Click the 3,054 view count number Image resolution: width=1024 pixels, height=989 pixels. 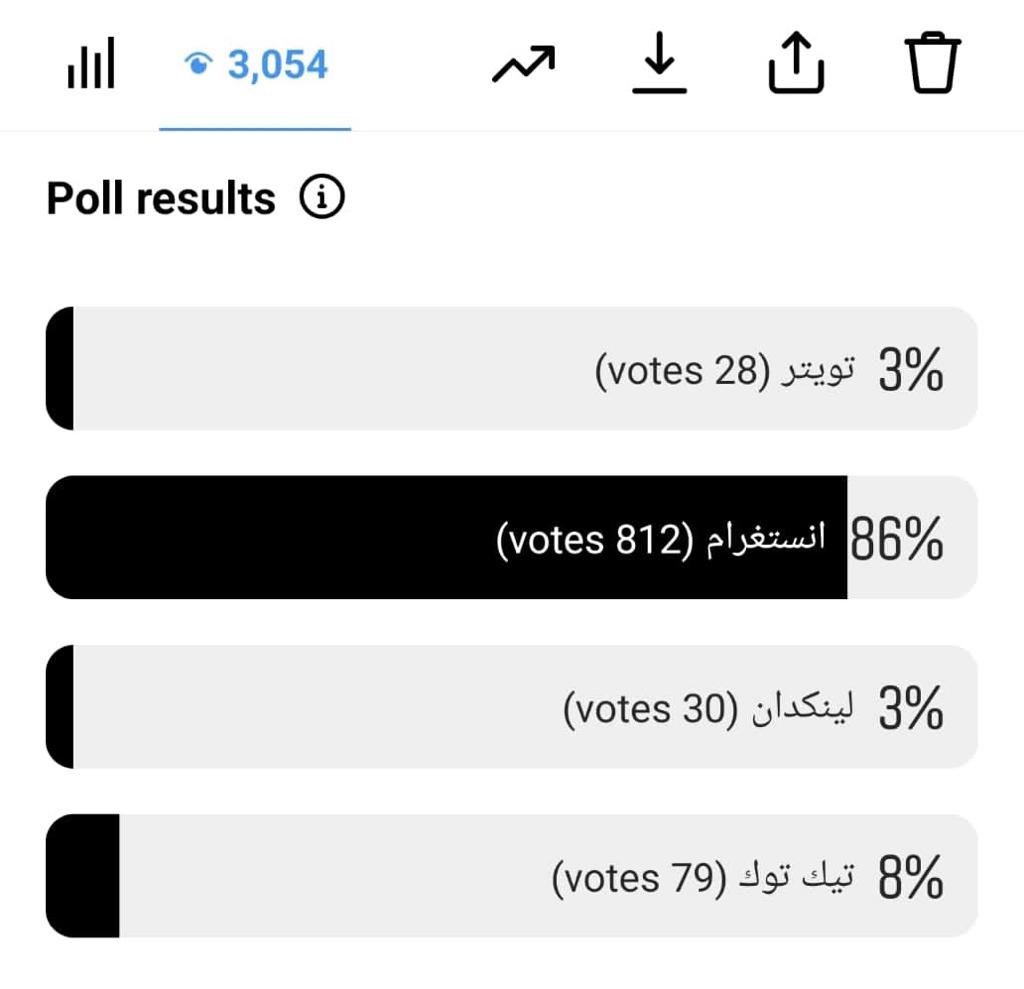click(278, 65)
